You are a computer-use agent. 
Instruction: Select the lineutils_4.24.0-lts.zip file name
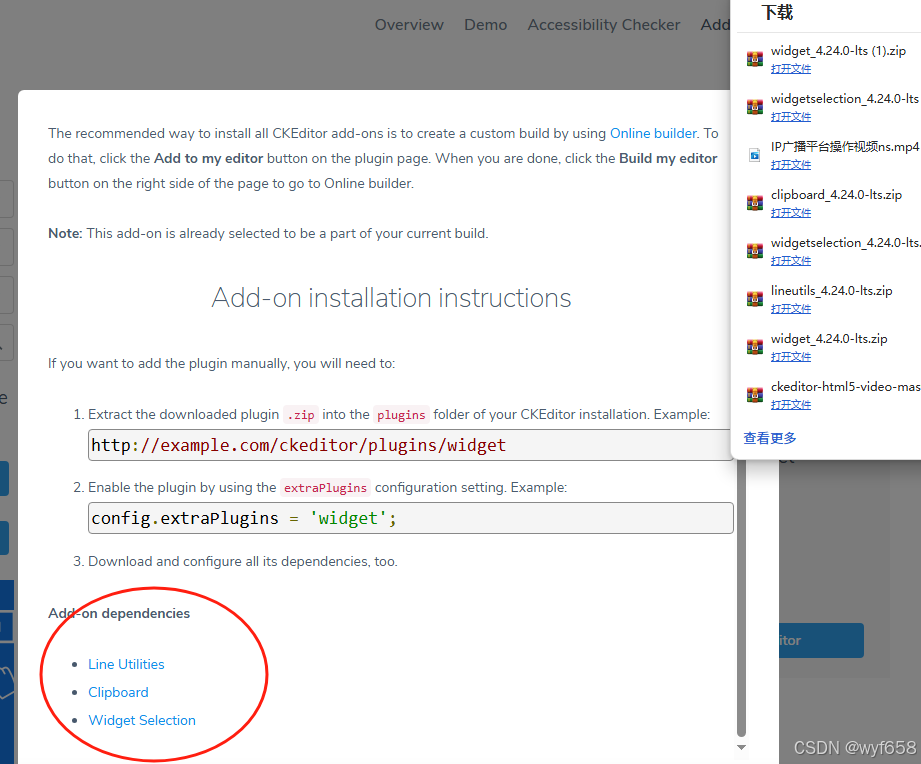[831, 291]
